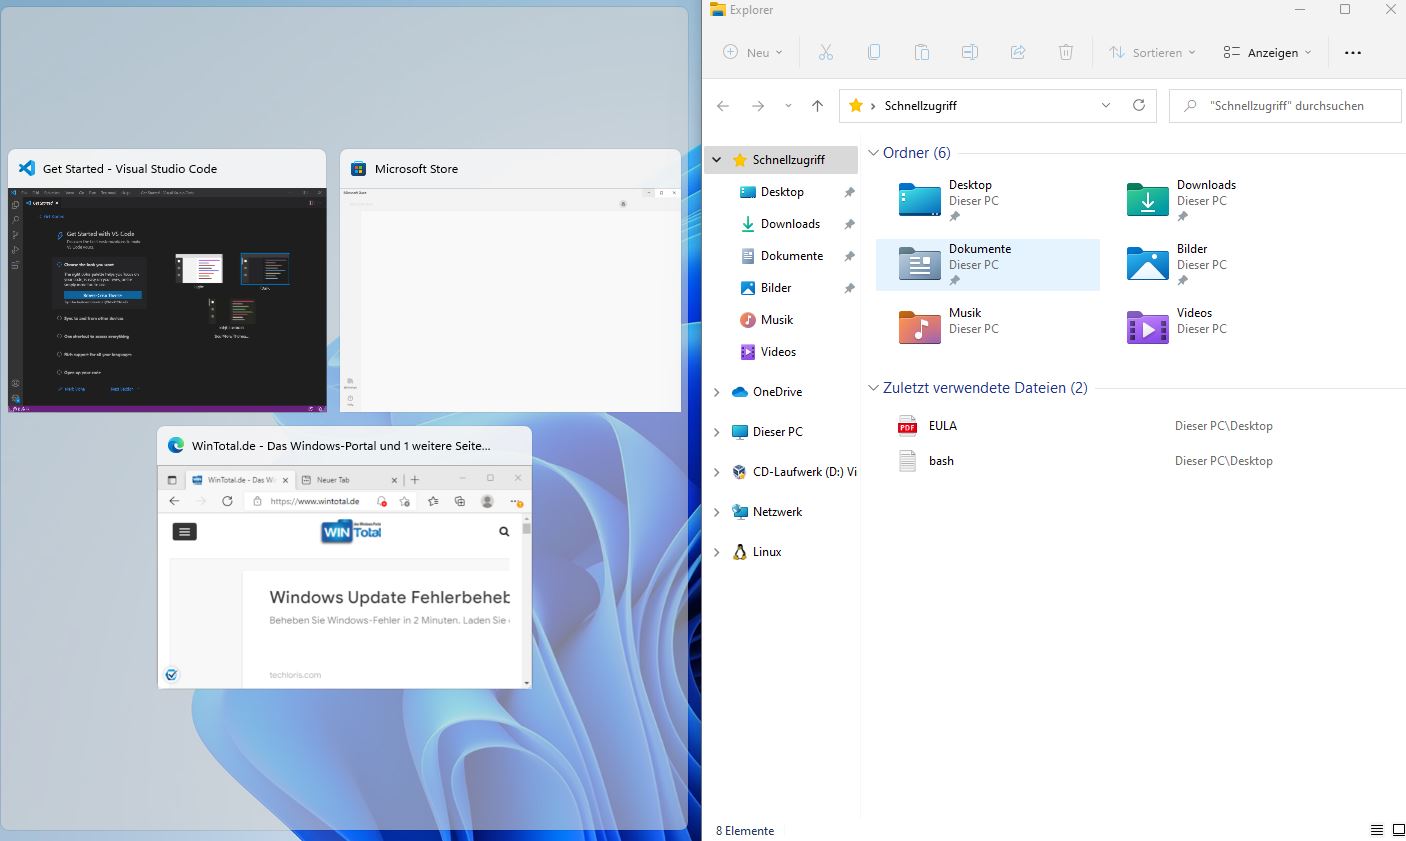Click the Copy icon in Explorer toolbar

873,52
